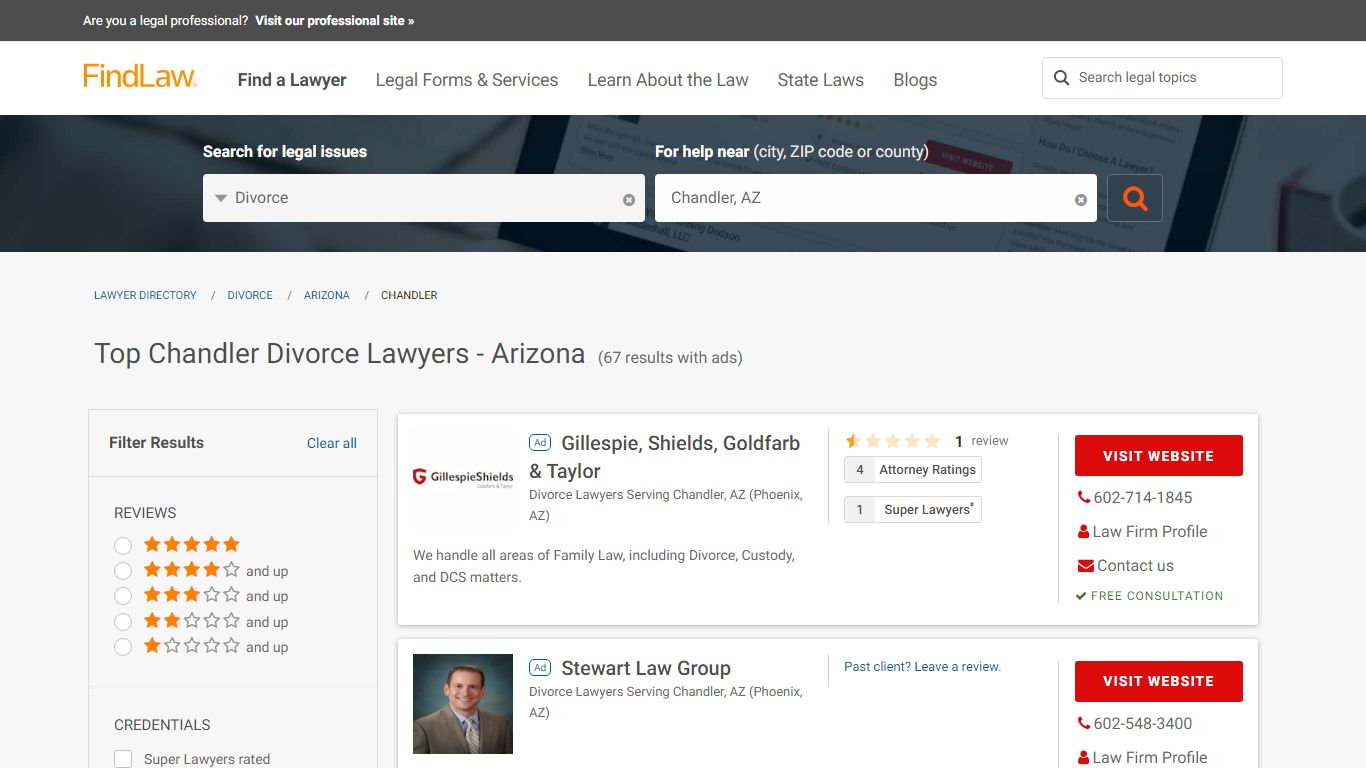Click the phone icon next to 602-548-3400
Screen dimensions: 1366x768
[x=1084, y=723]
